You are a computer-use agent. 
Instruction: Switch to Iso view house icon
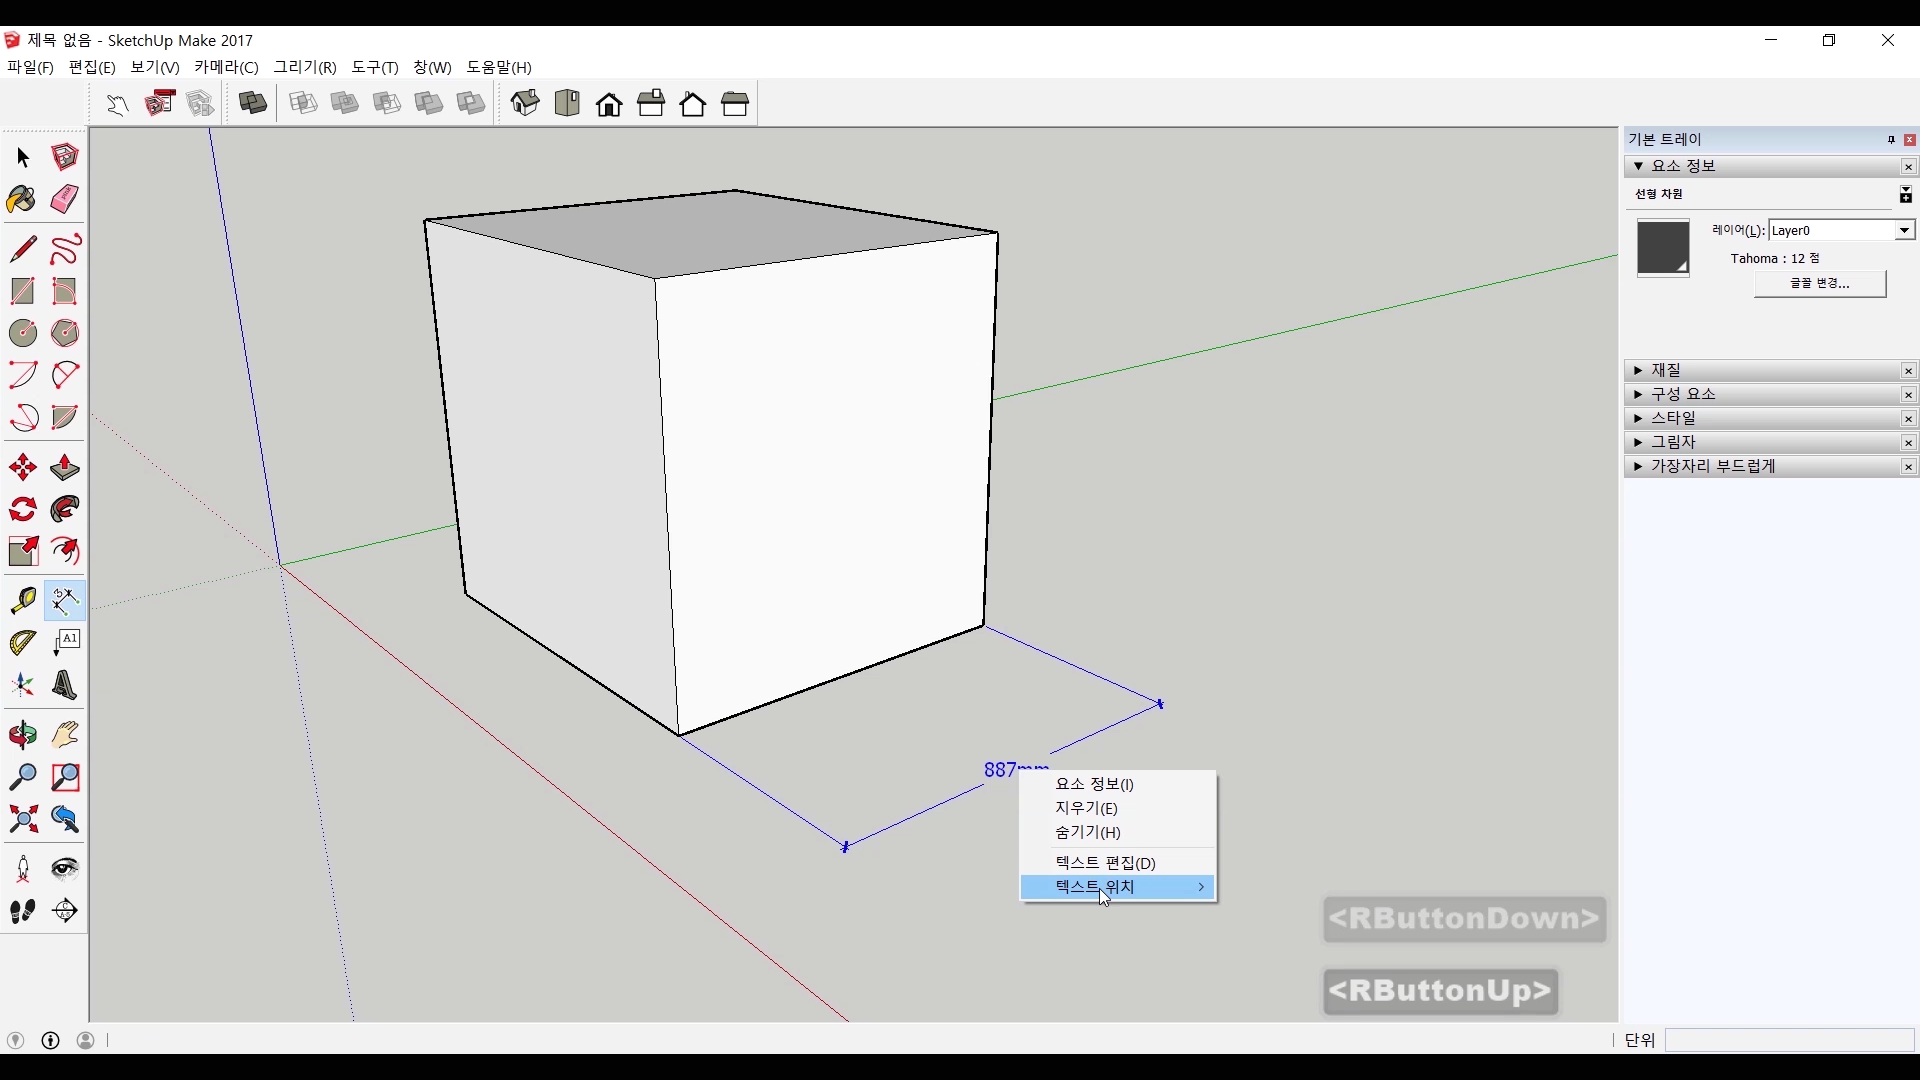pyautogui.click(x=525, y=103)
